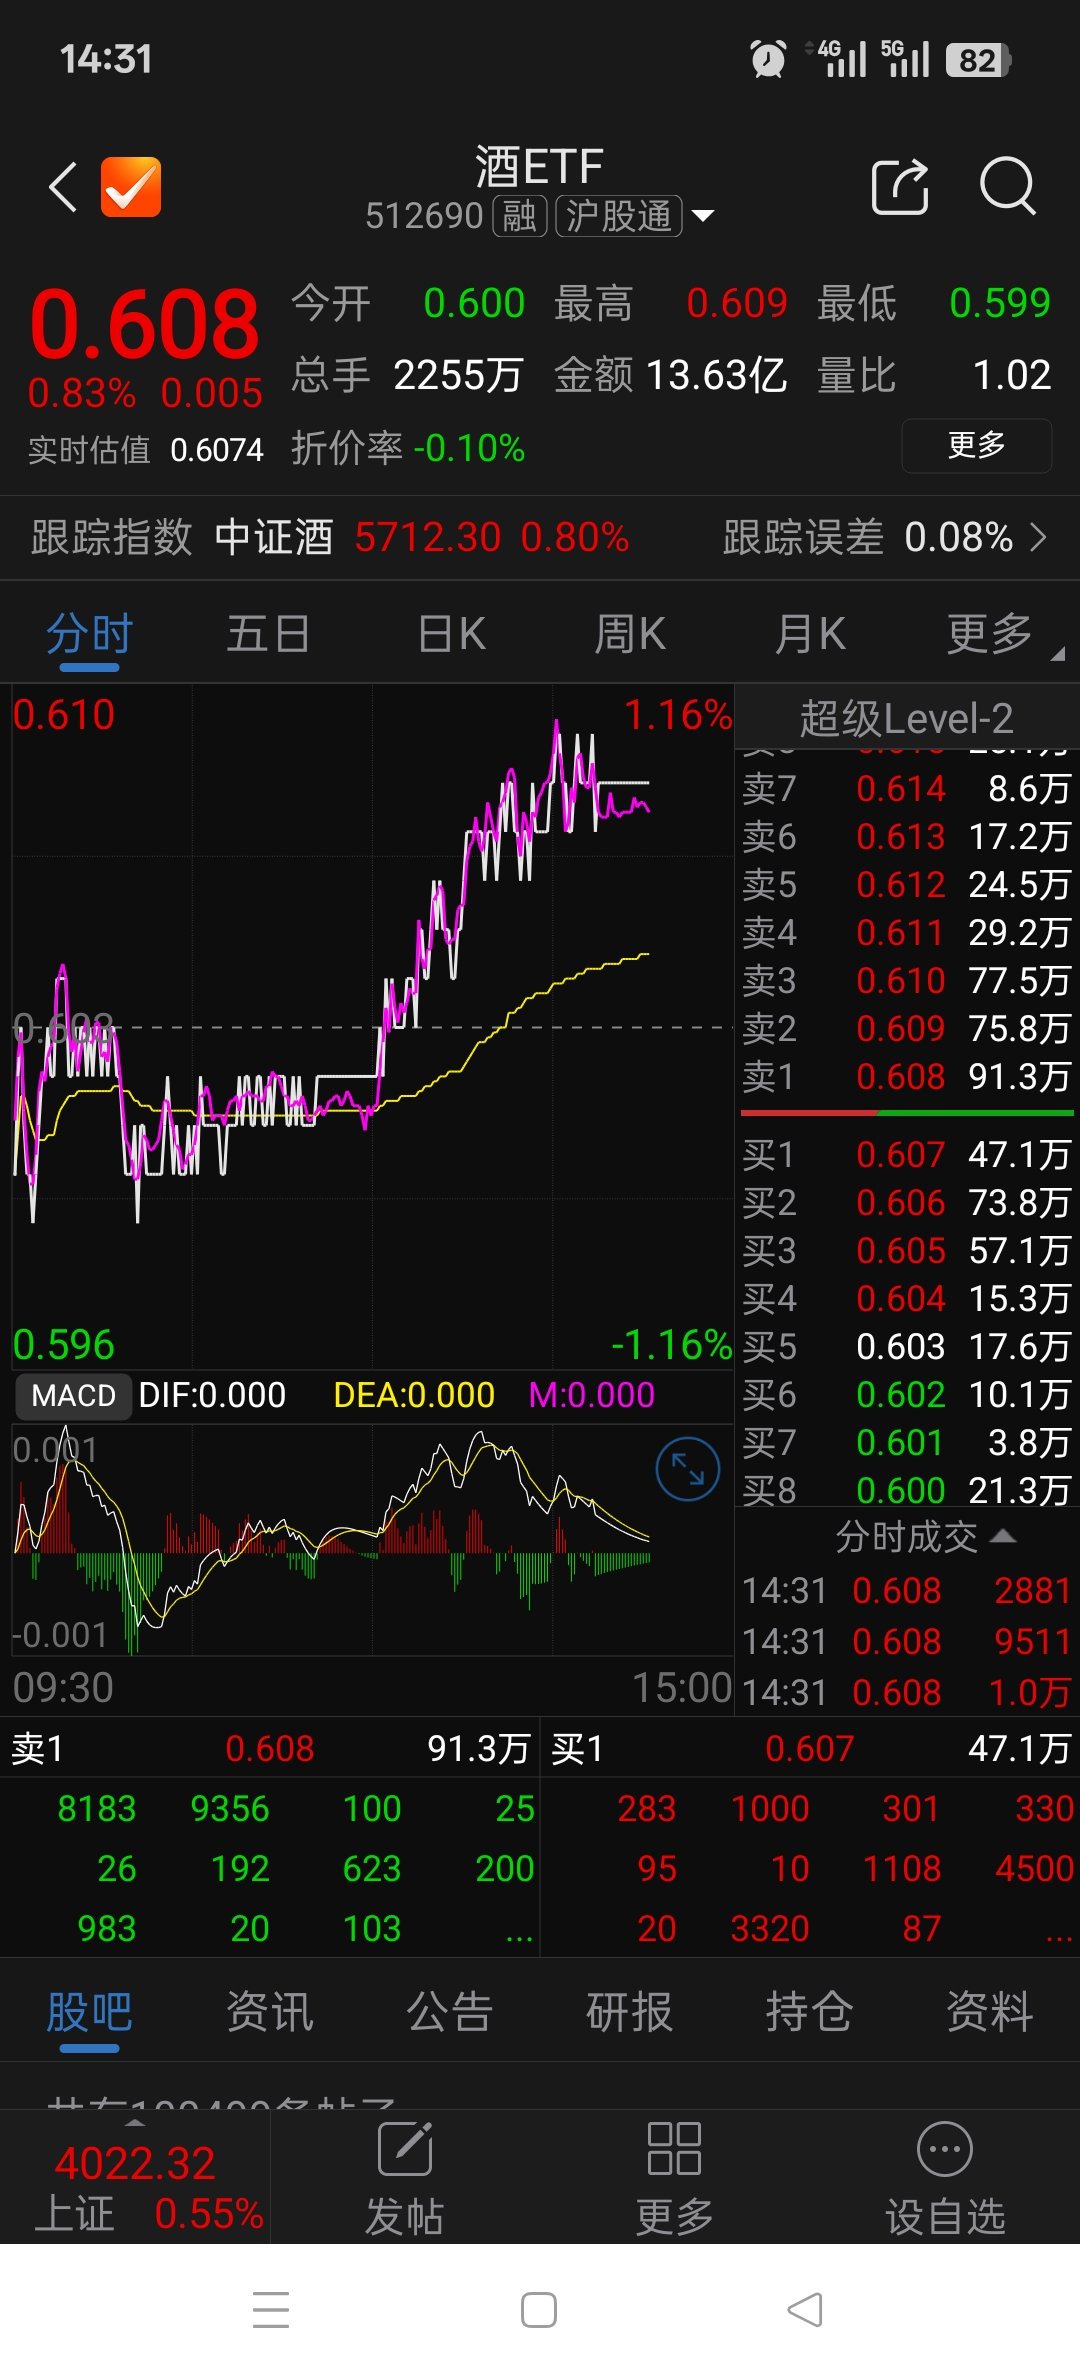Screen dimensions: 1080x2376
Task: Open the share icon
Action: coord(900,186)
